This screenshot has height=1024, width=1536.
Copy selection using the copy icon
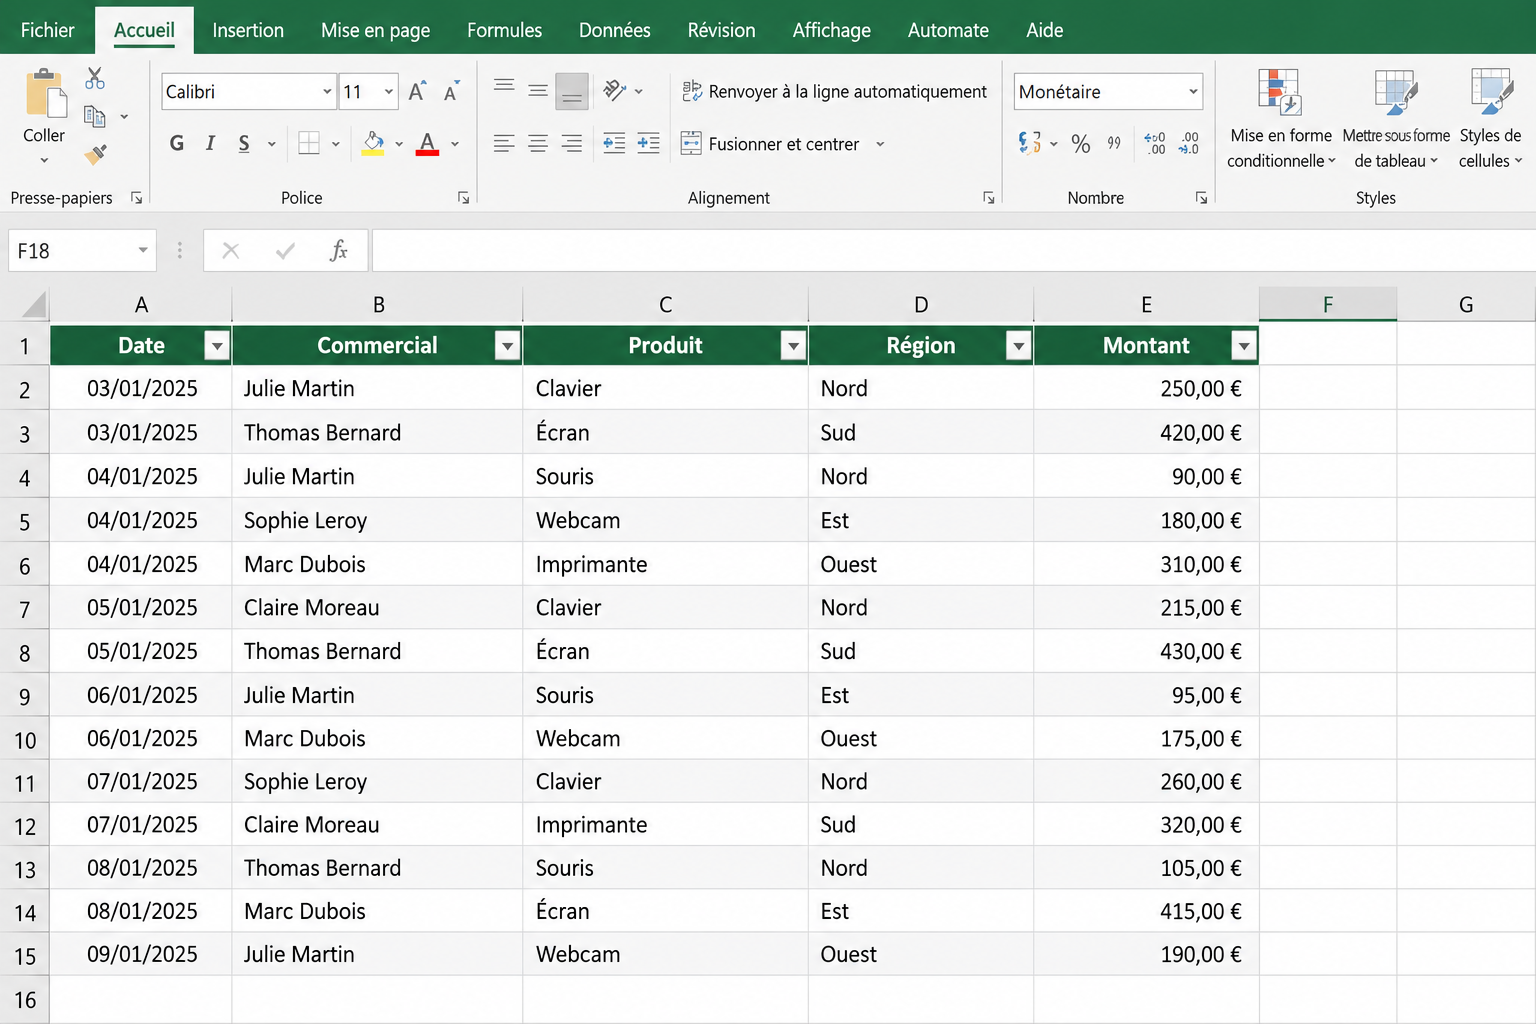tap(95, 117)
